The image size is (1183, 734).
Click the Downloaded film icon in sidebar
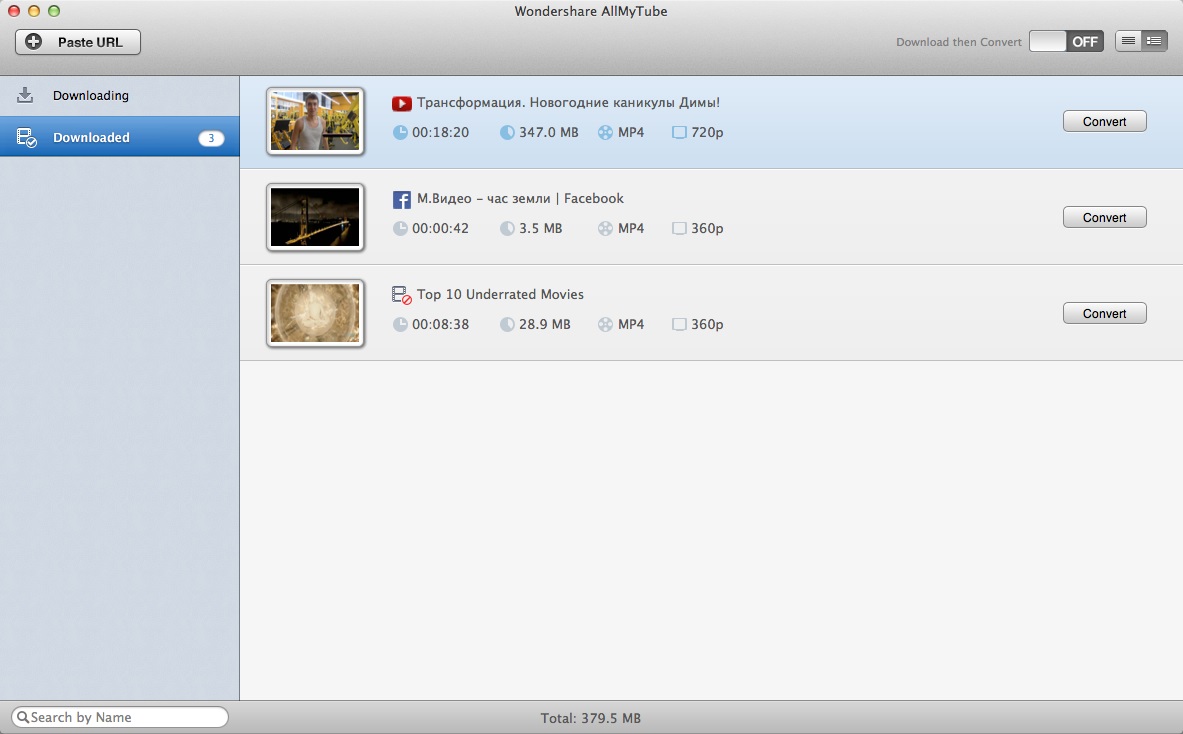pos(26,137)
